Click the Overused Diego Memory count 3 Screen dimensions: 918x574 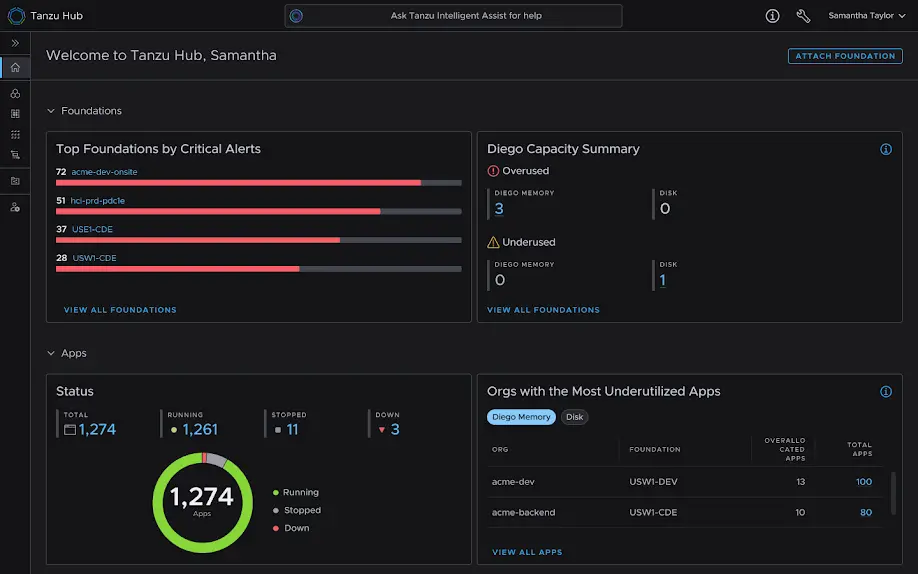(499, 208)
